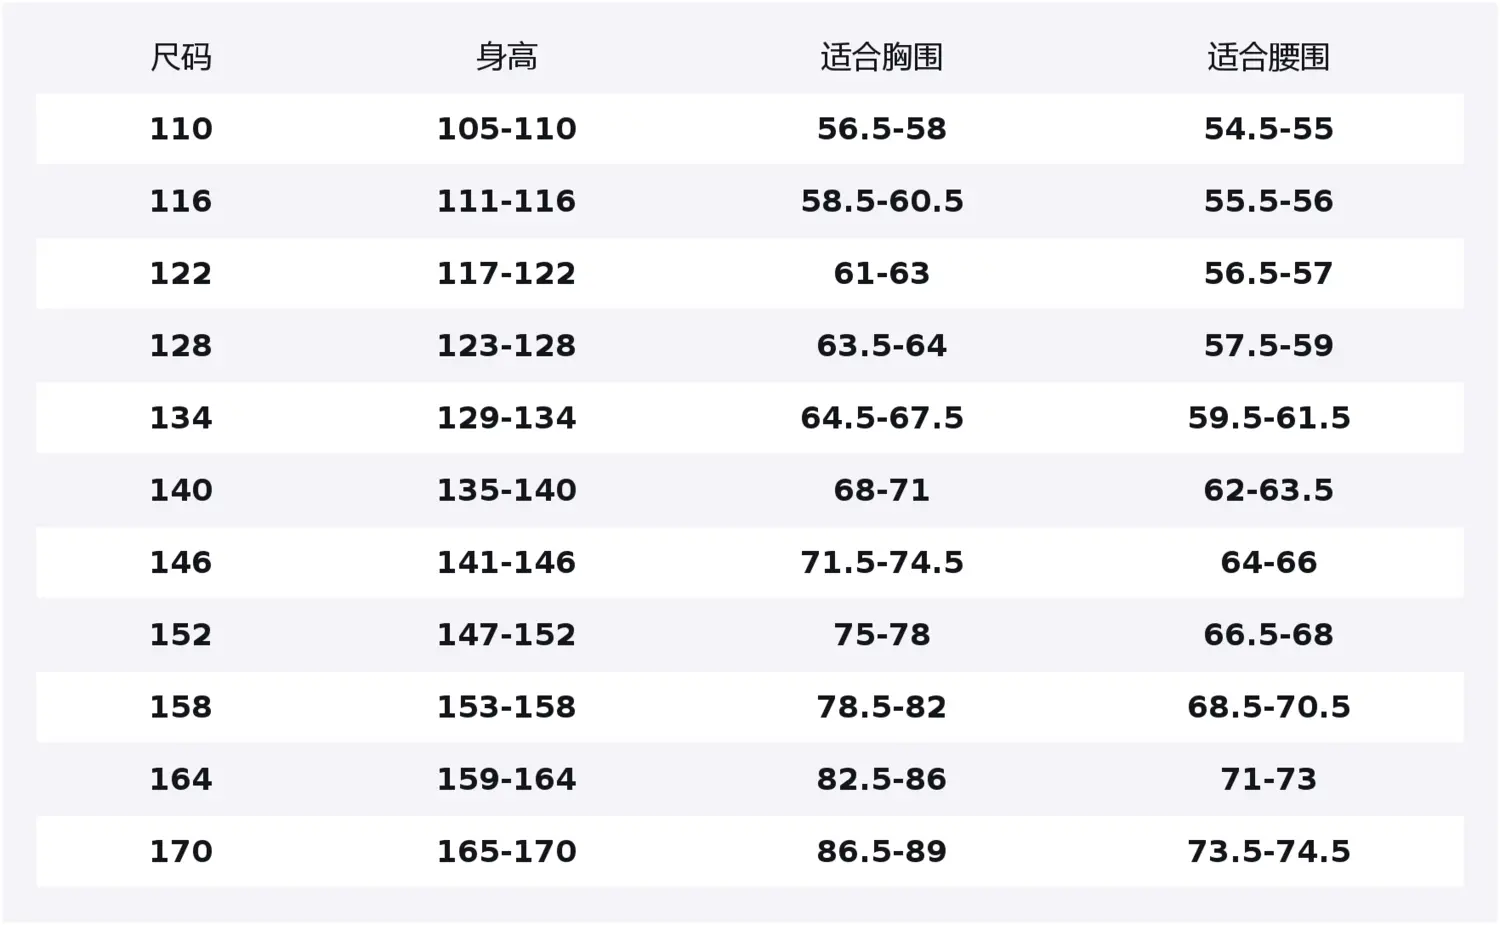Screen dimensions: 1500x925
Task: Select size 110 in the size column
Action: (181, 129)
